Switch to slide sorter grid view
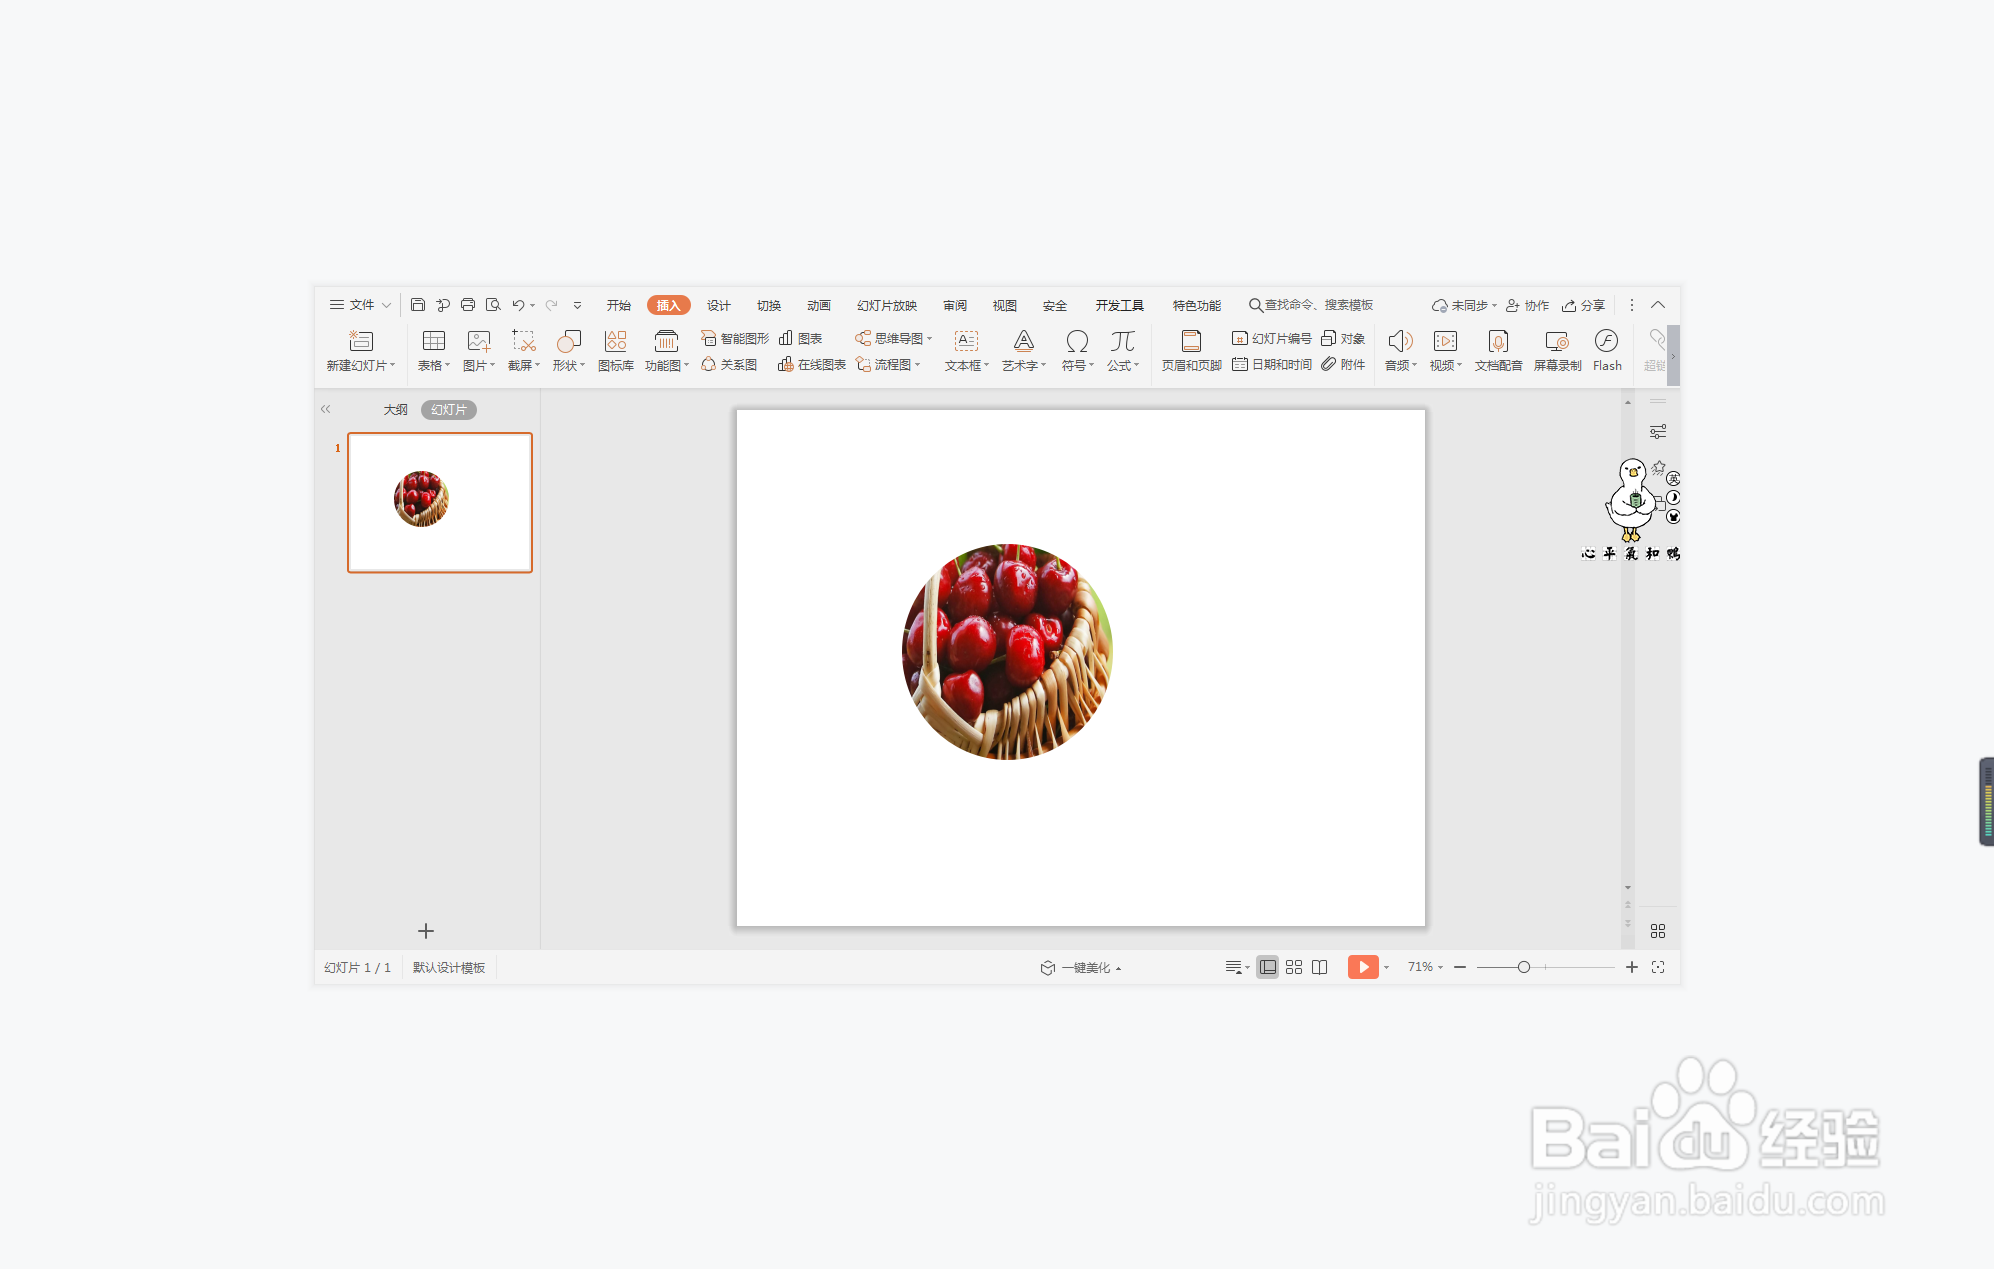The image size is (1994, 1269). click(x=1293, y=967)
